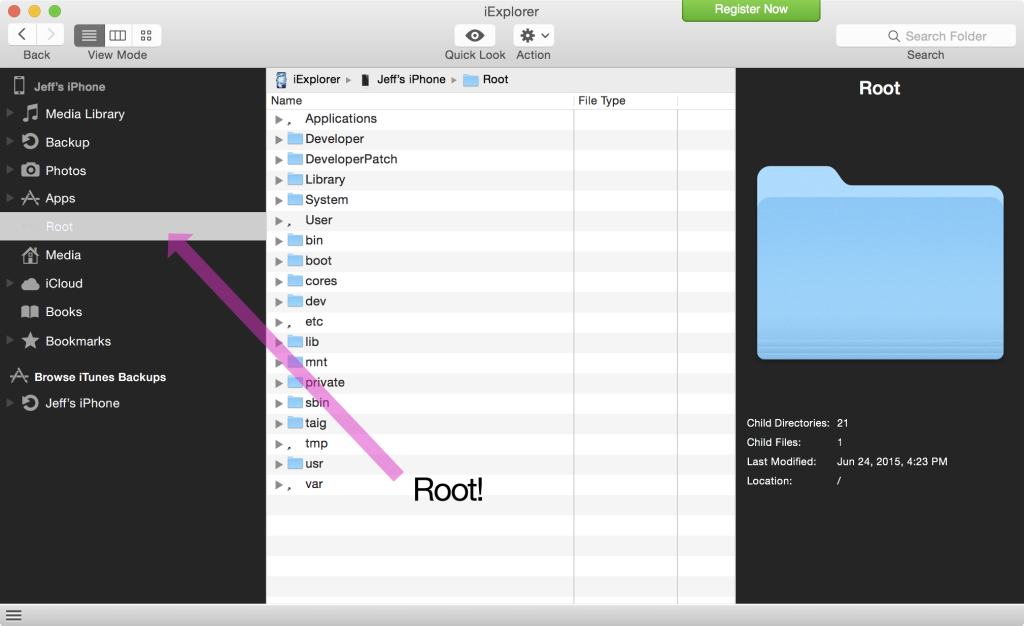The width and height of the screenshot is (1024, 626).
Task: Select Books in the sidebar
Action: (64, 312)
